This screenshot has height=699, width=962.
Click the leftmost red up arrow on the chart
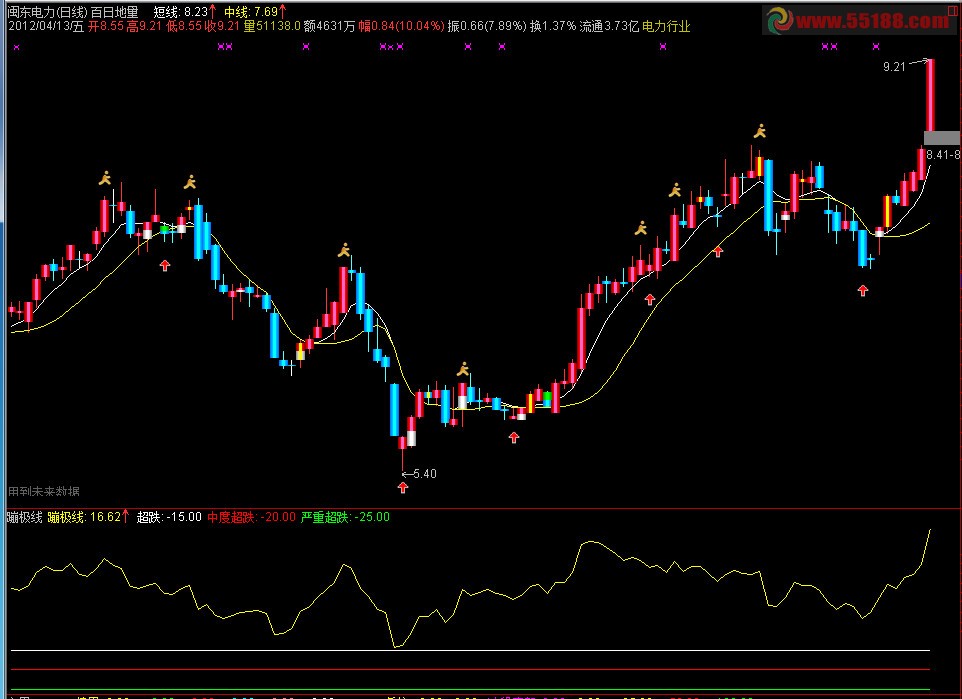(165, 265)
